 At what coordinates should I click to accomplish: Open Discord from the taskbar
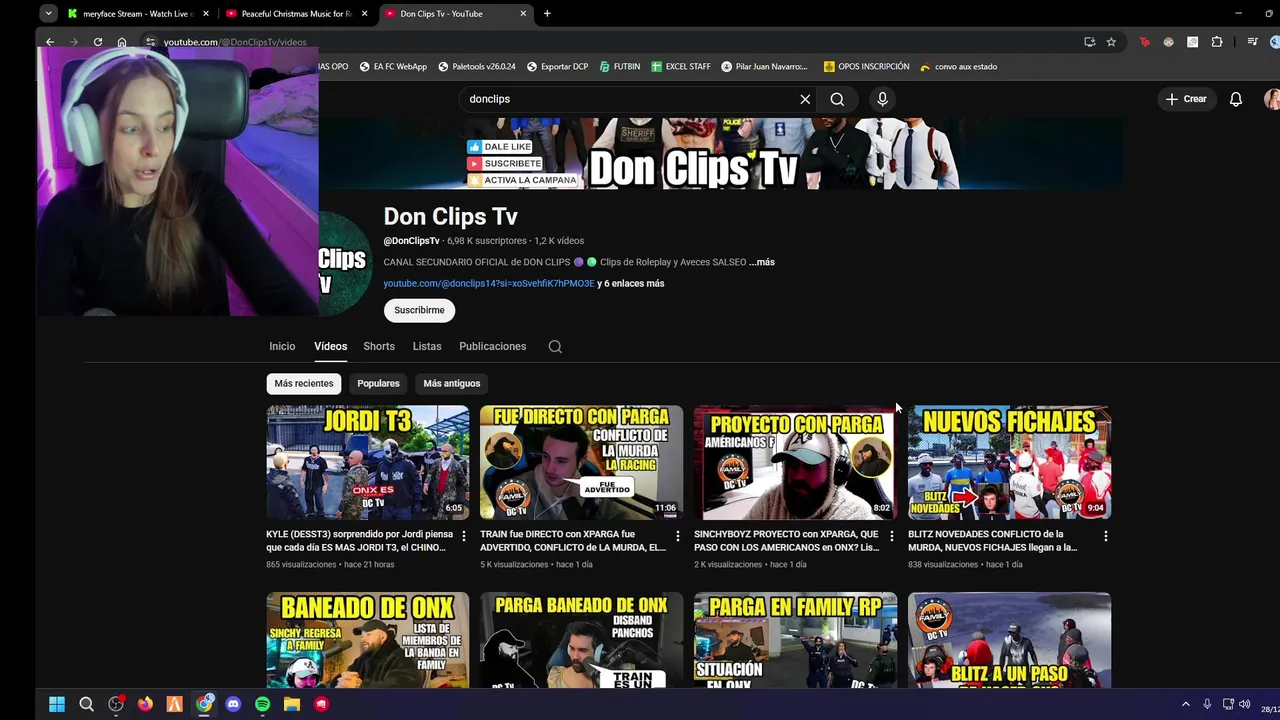pyautogui.click(x=233, y=704)
